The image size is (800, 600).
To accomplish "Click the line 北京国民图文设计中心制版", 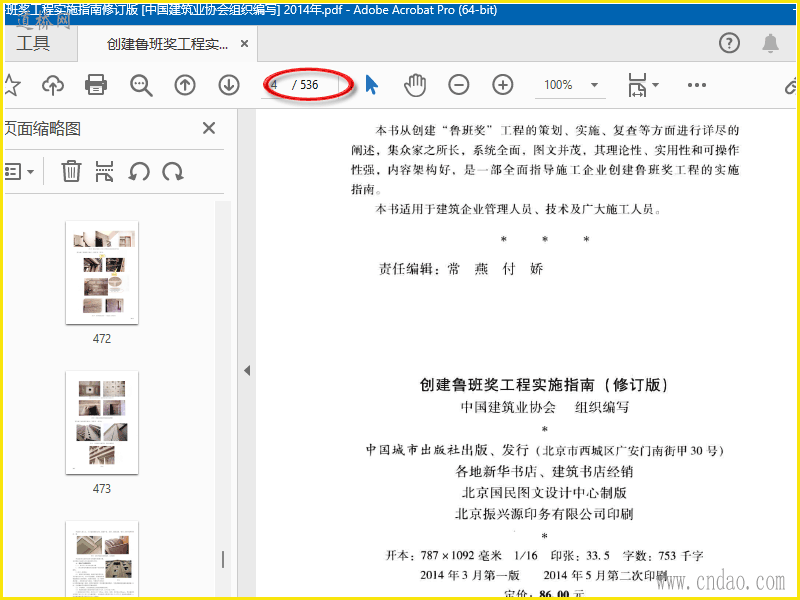I will [544, 492].
